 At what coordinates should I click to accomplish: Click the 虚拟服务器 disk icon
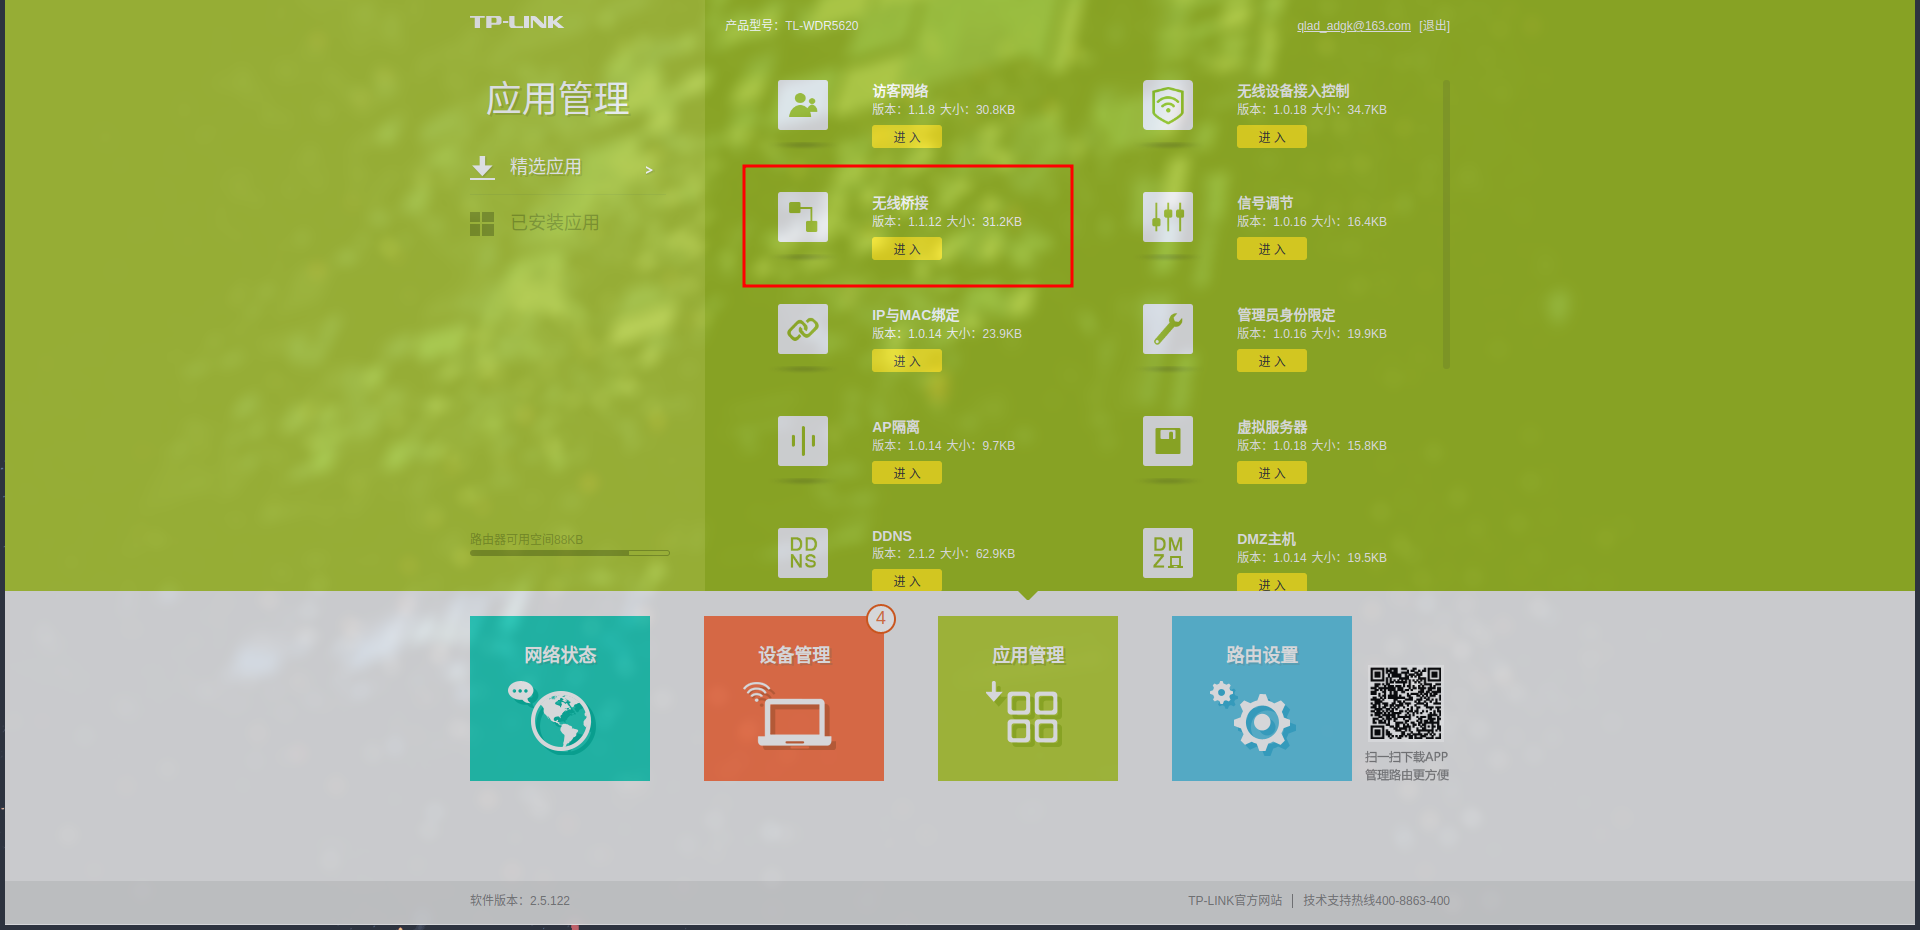1168,441
